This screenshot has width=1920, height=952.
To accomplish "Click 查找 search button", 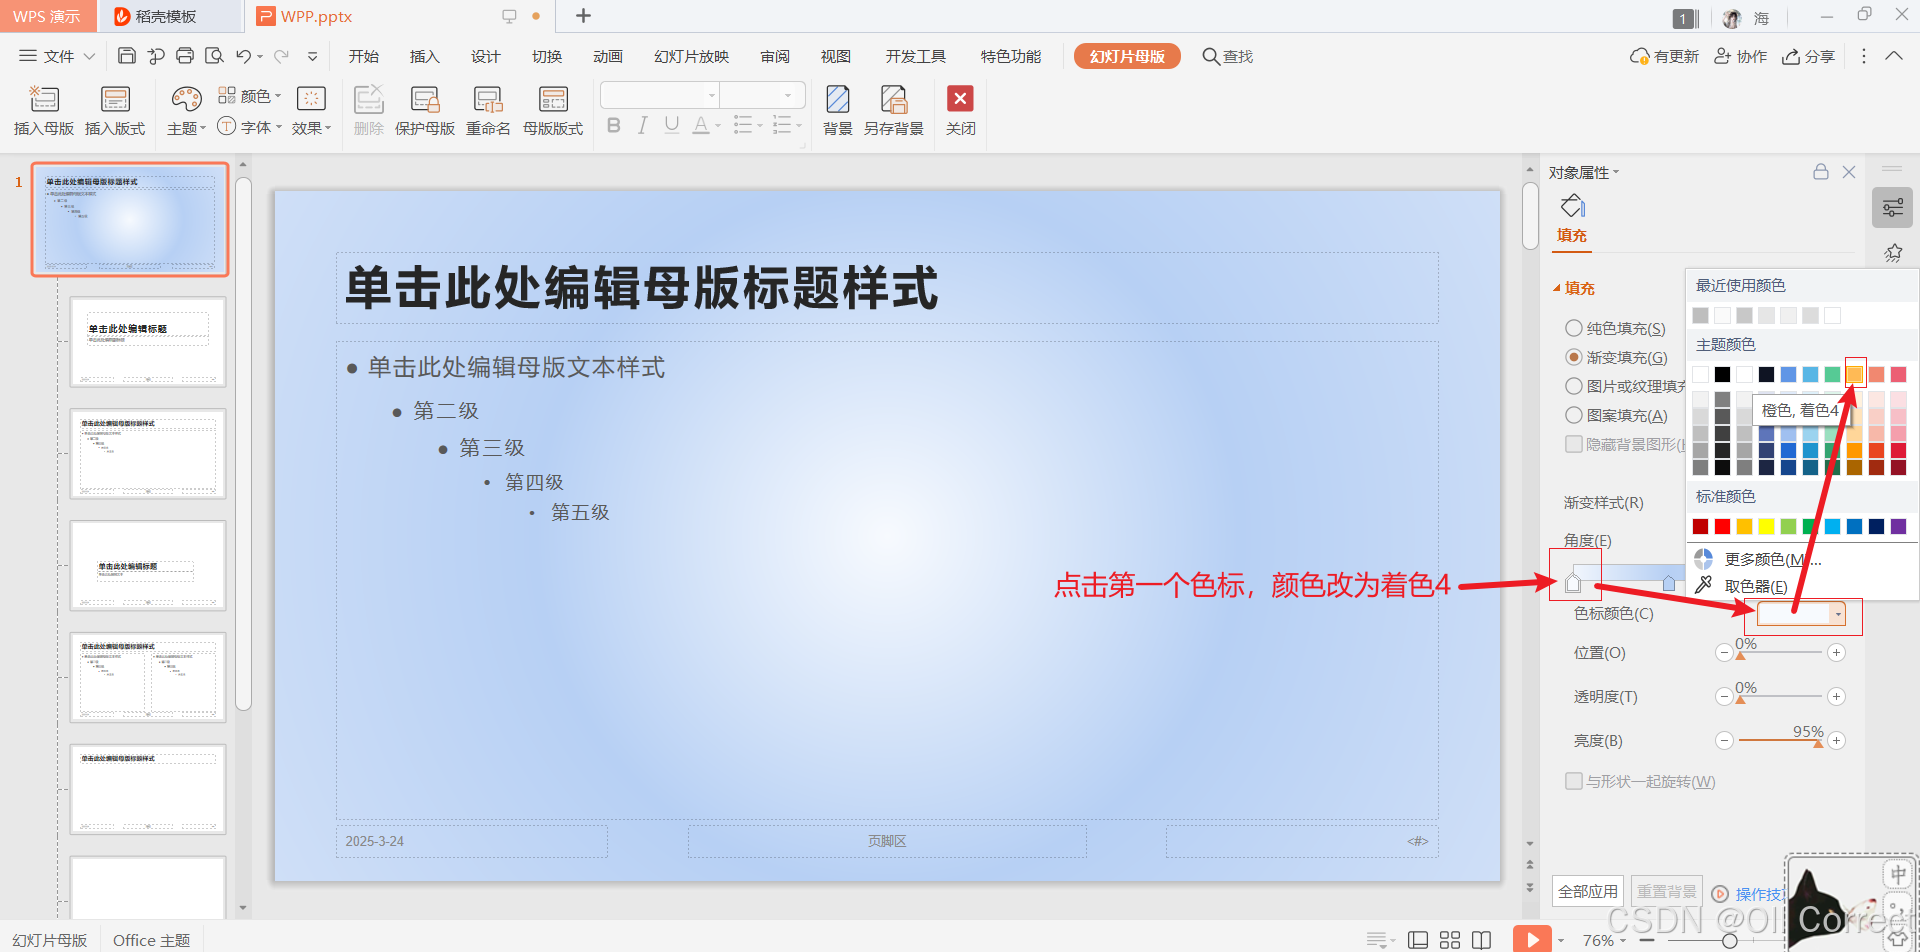I will click(1228, 56).
